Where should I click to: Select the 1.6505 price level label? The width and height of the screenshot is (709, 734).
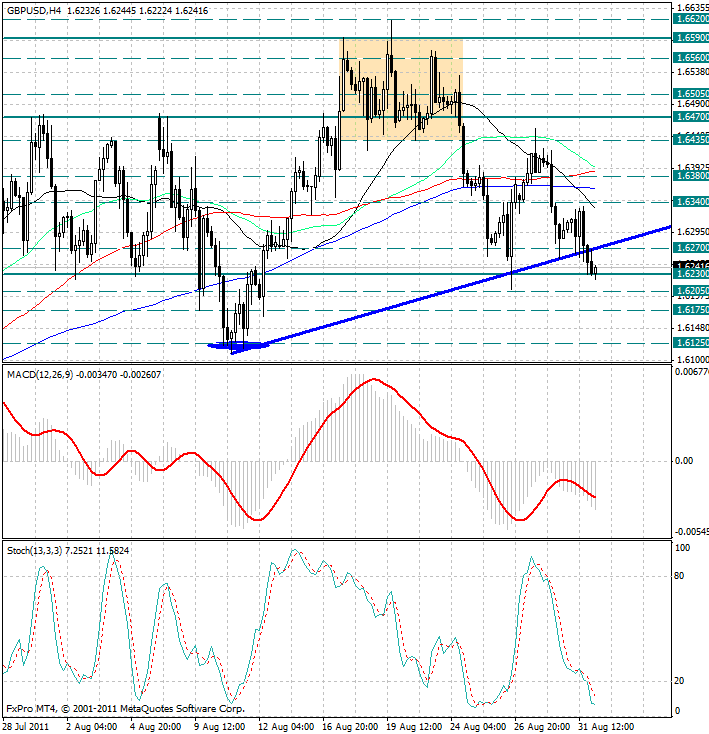point(691,94)
